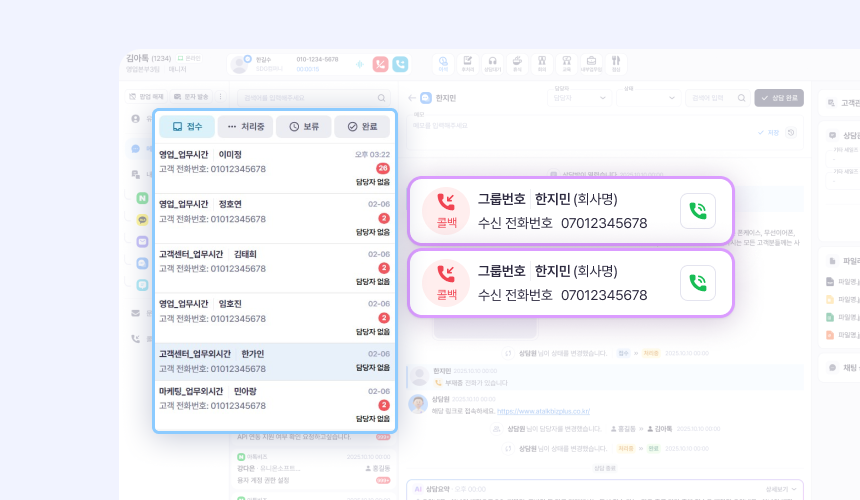The width and height of the screenshot is (860, 500).
Task: Open conversation 강다은 유니온소프트
Action: click(314, 468)
